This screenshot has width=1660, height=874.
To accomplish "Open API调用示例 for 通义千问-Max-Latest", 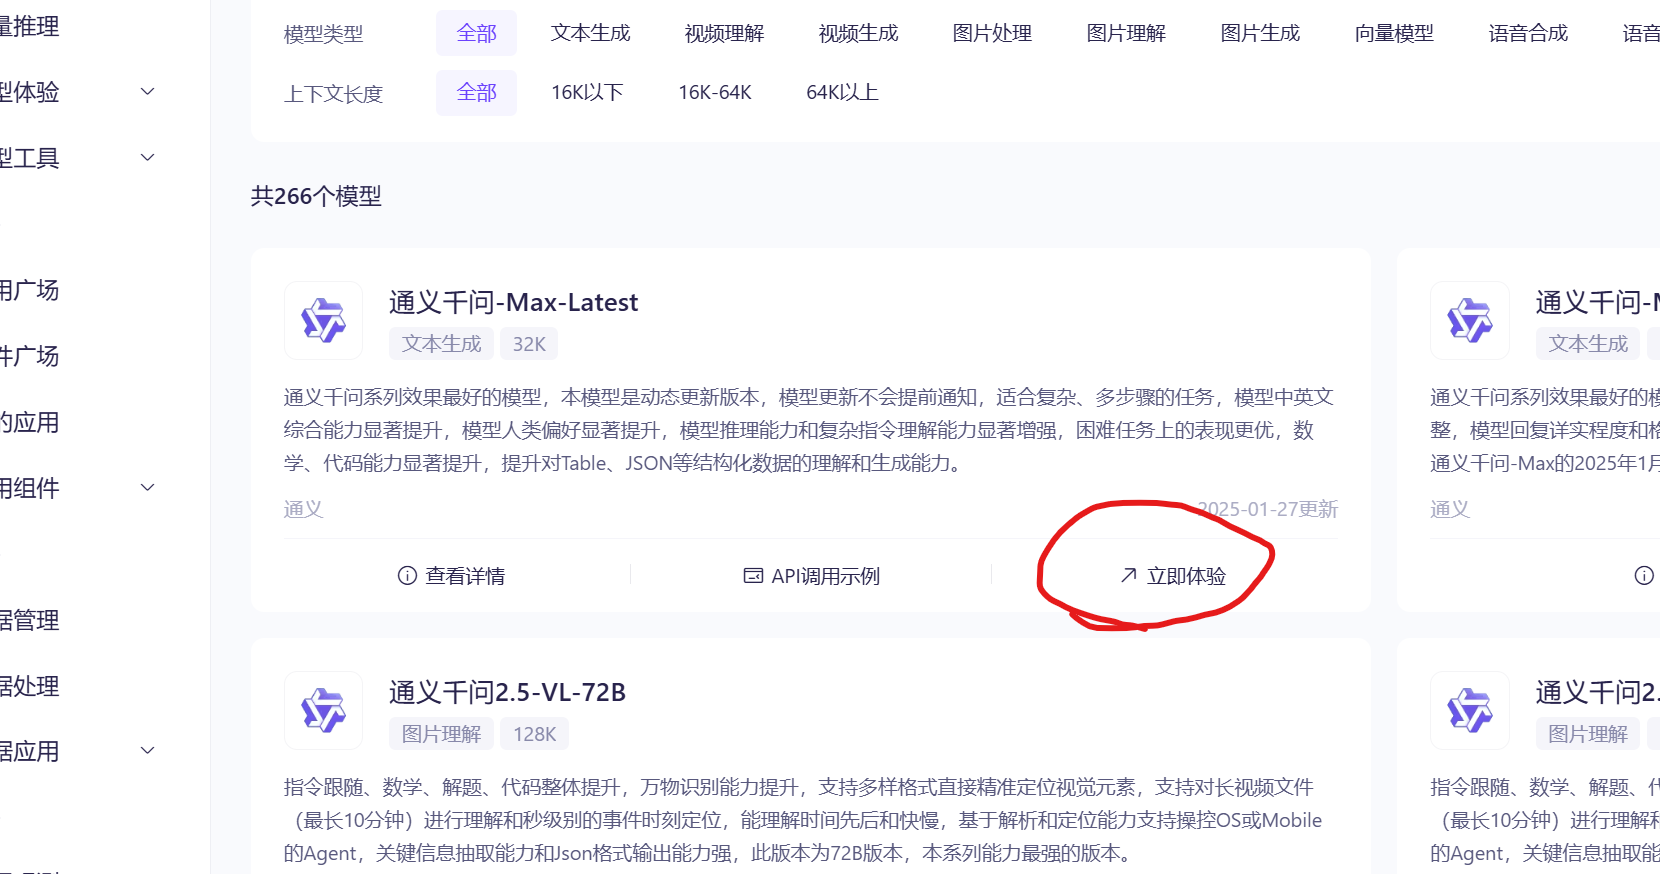I will 812,575.
